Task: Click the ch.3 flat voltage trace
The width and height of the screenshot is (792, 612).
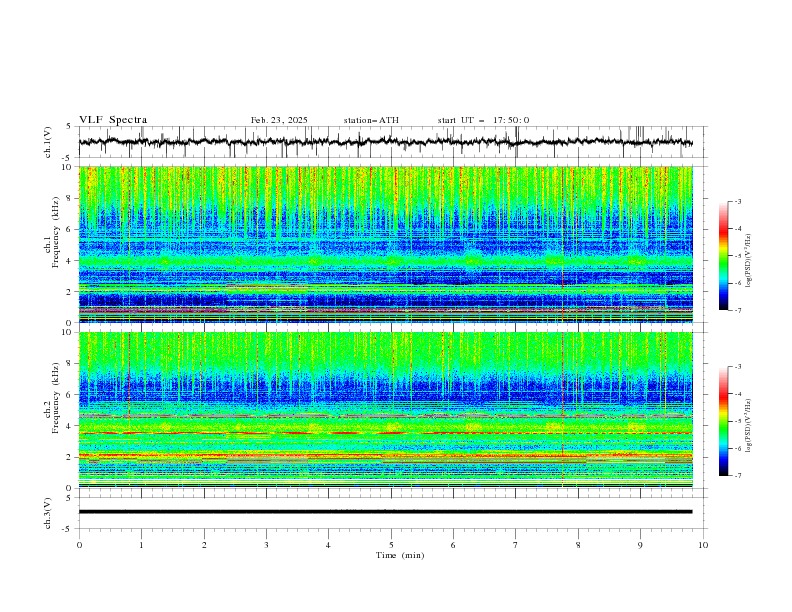Action: pyautogui.click(x=386, y=512)
